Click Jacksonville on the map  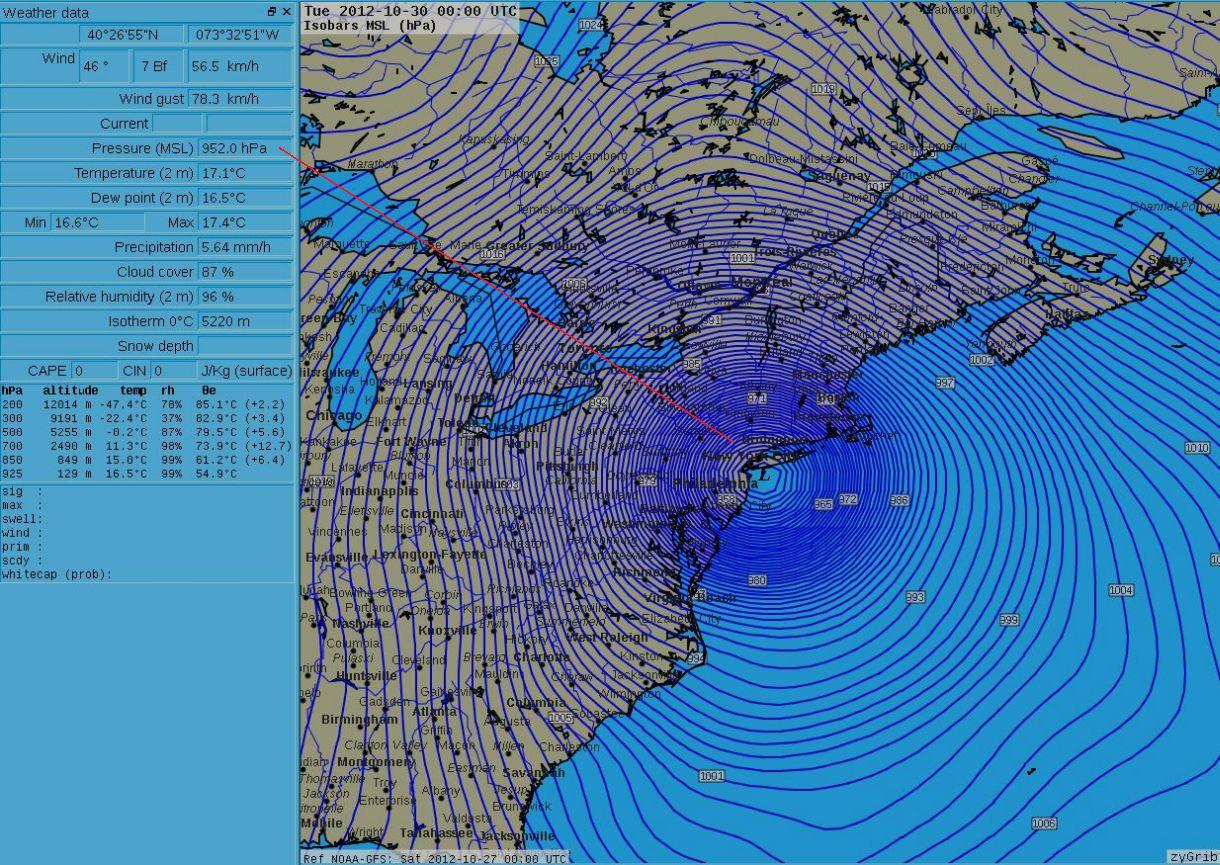(x=517, y=835)
